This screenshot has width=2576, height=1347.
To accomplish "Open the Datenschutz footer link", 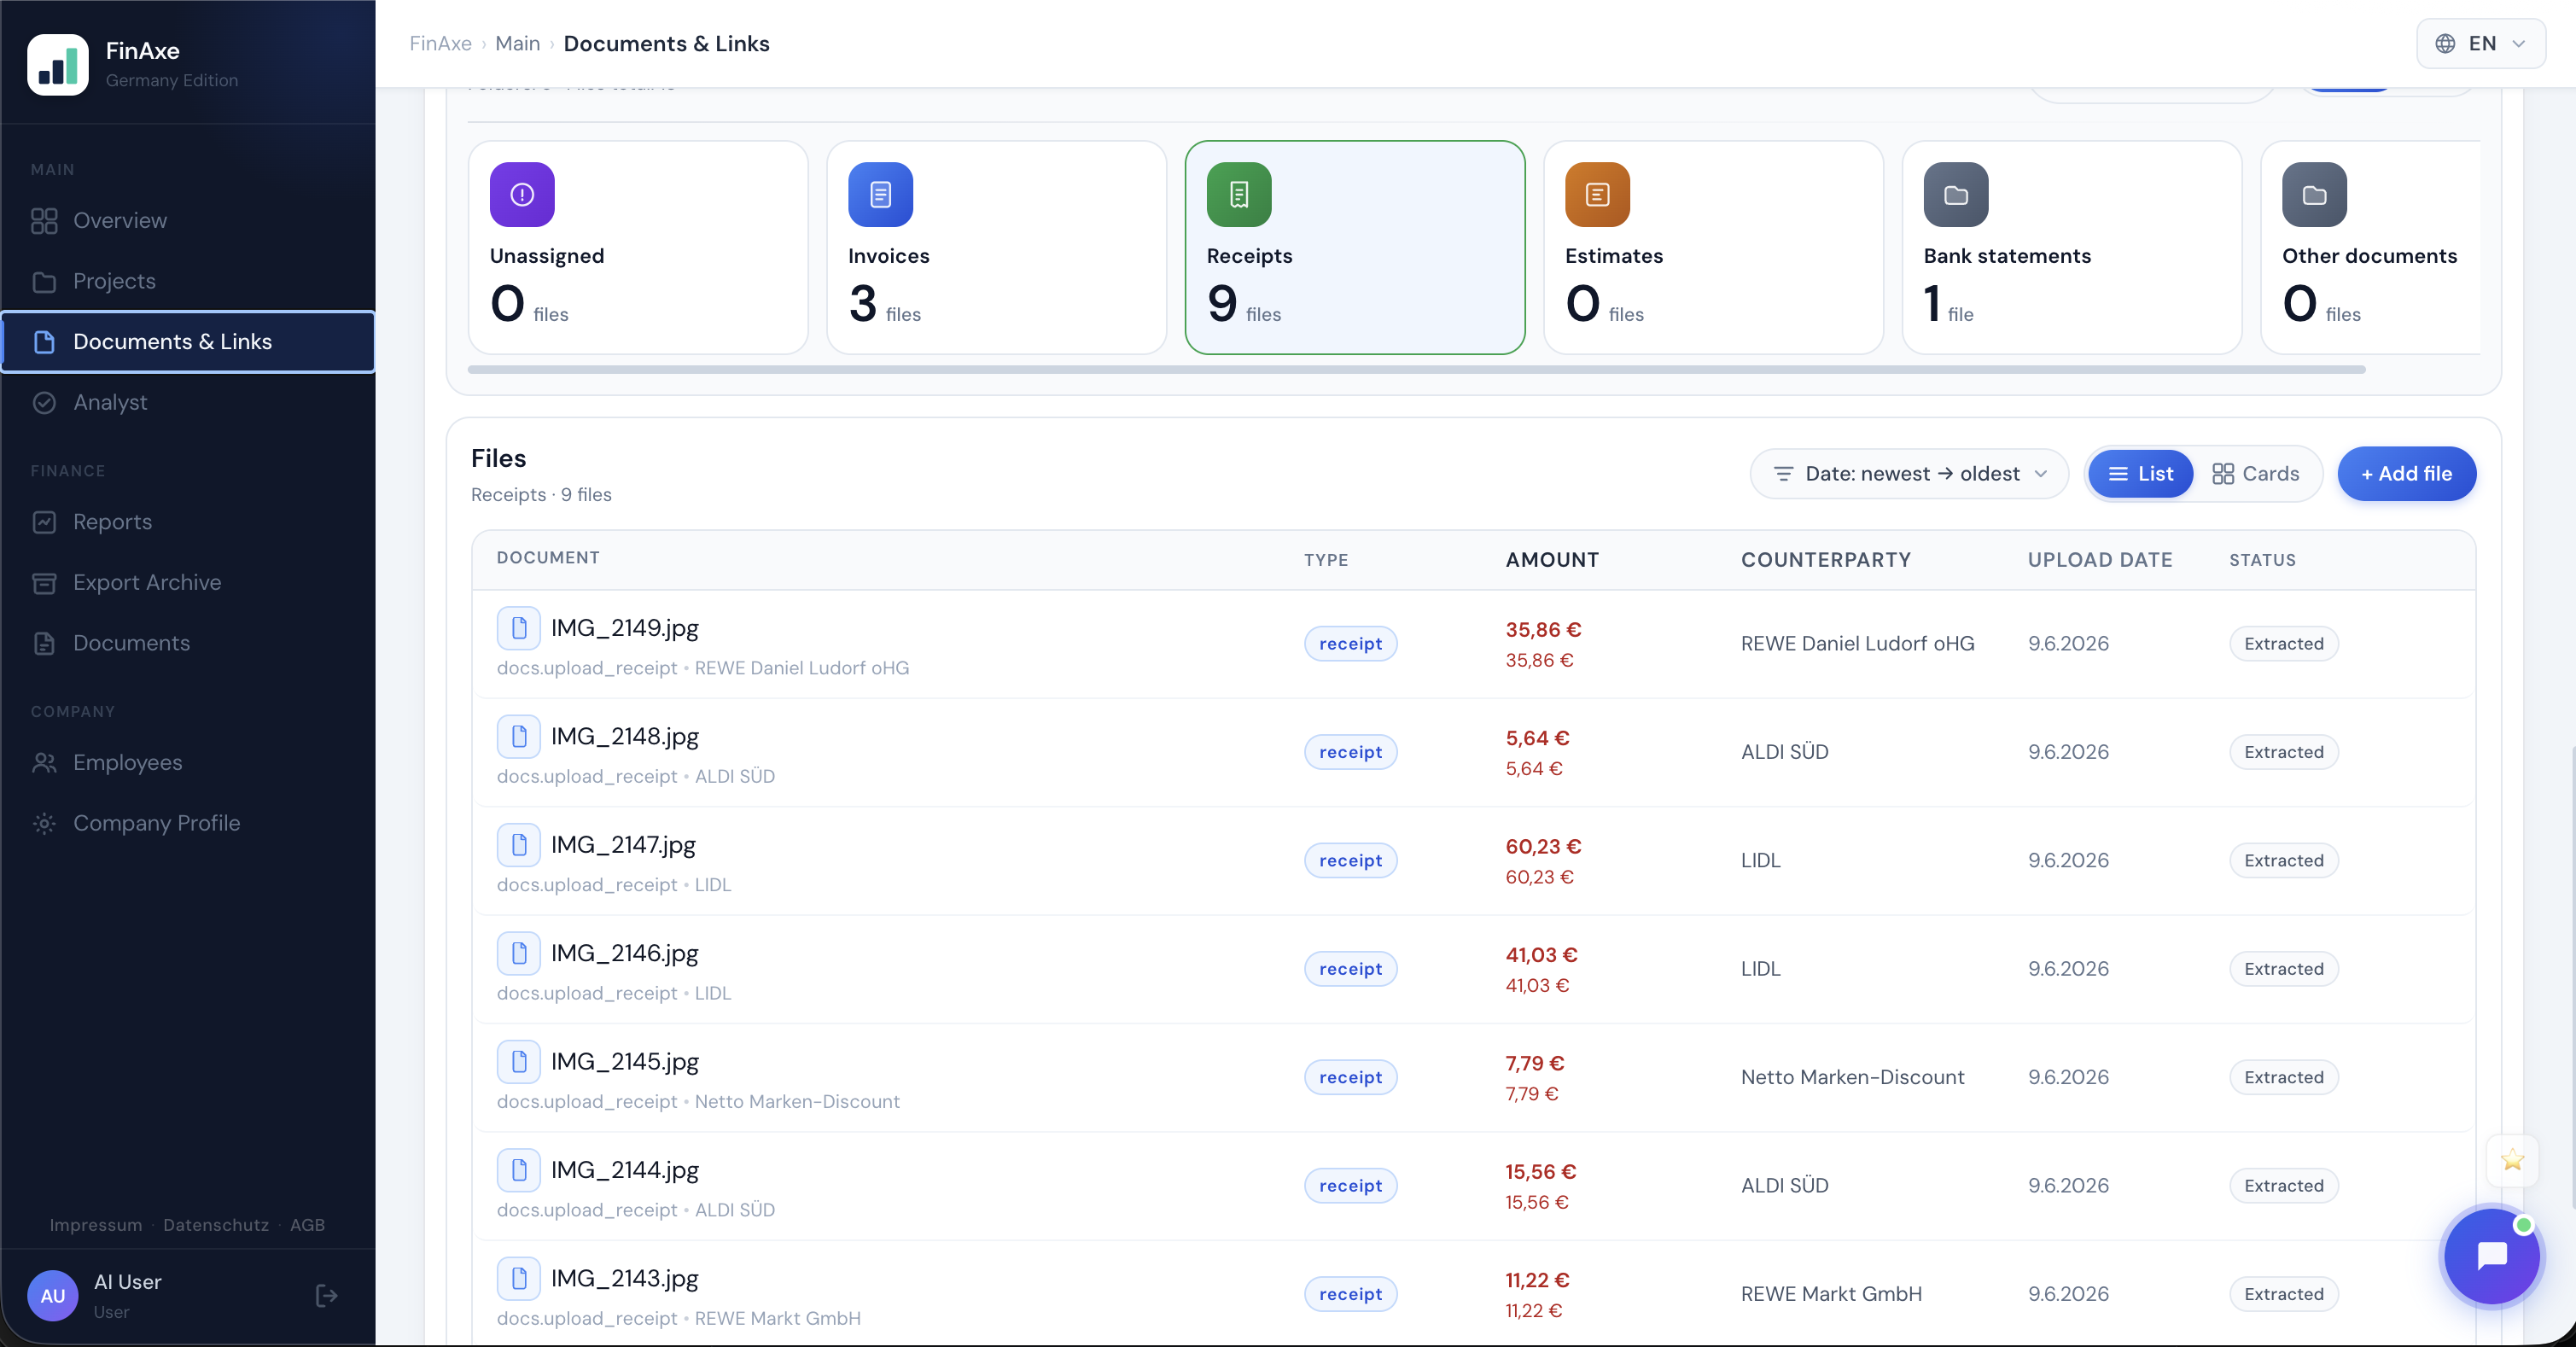I will pyautogui.click(x=216, y=1225).
